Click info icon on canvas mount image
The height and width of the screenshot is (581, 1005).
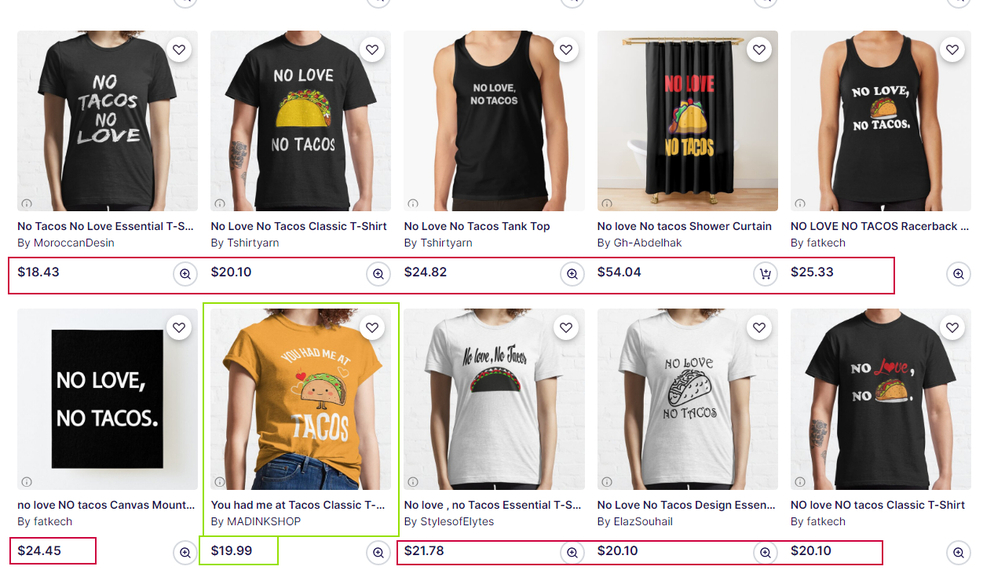tap(27, 482)
